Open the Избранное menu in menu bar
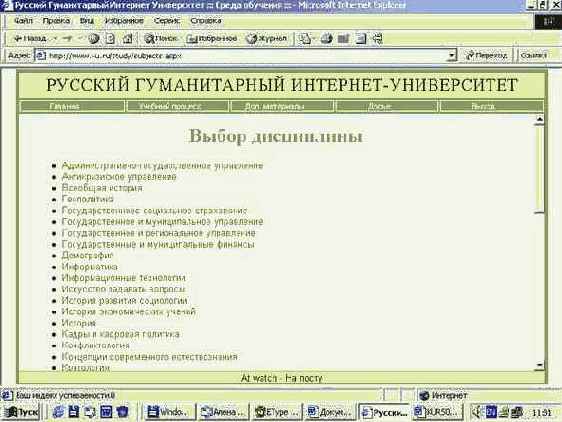 pyautogui.click(x=124, y=21)
